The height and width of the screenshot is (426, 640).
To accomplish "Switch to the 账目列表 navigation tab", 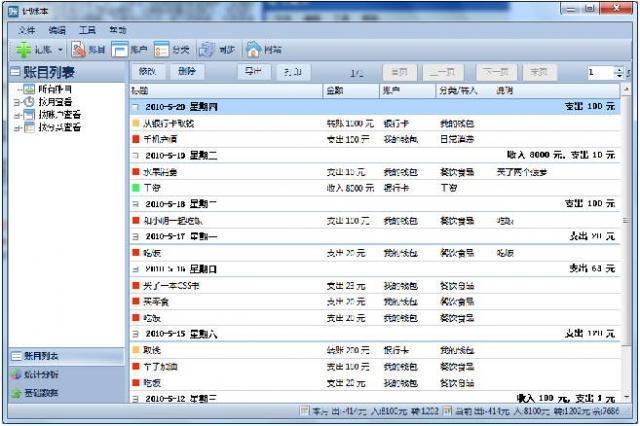I will click(67, 356).
